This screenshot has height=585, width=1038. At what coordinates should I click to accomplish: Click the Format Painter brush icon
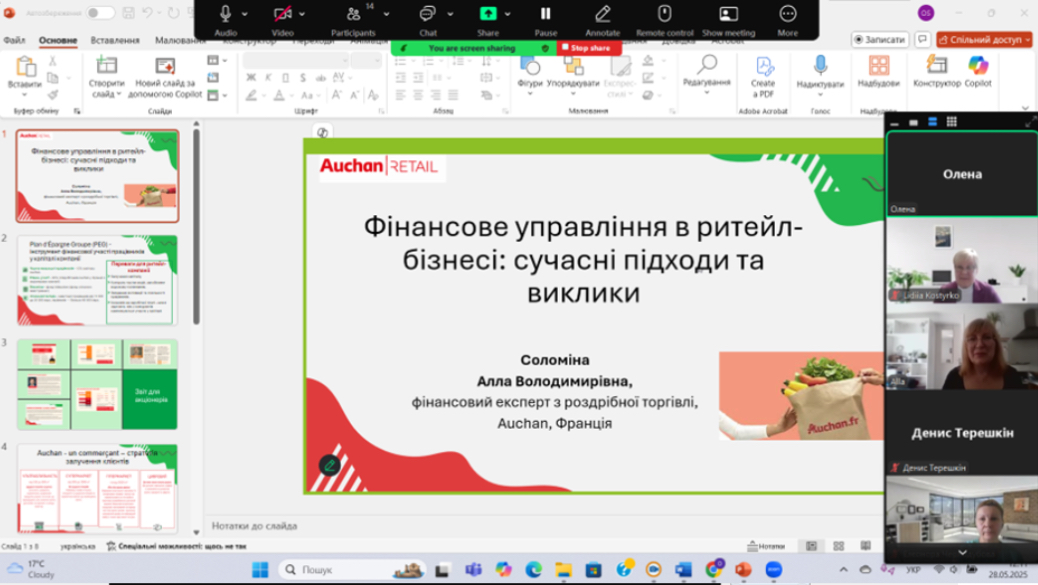[53, 94]
